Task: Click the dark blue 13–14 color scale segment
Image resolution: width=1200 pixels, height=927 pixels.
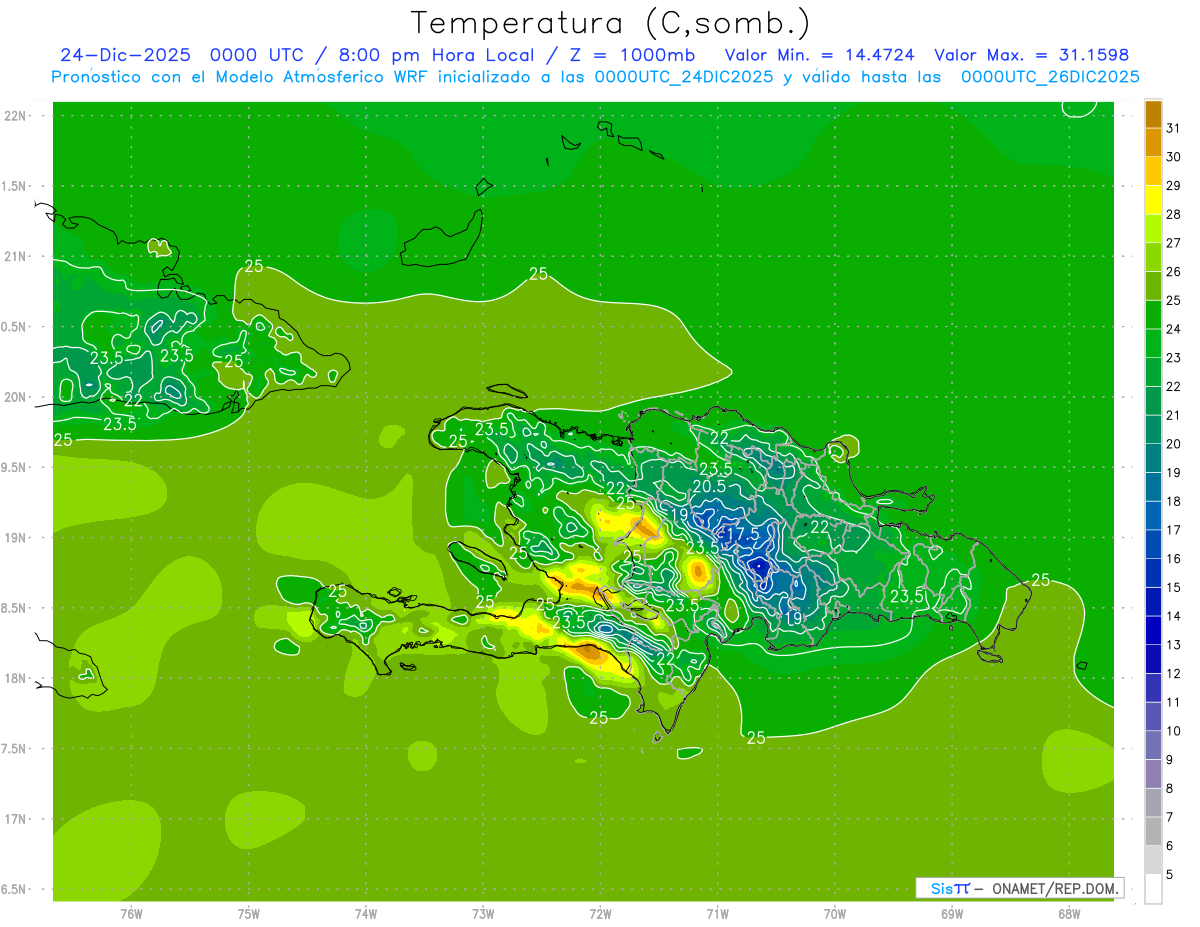Action: [1153, 631]
